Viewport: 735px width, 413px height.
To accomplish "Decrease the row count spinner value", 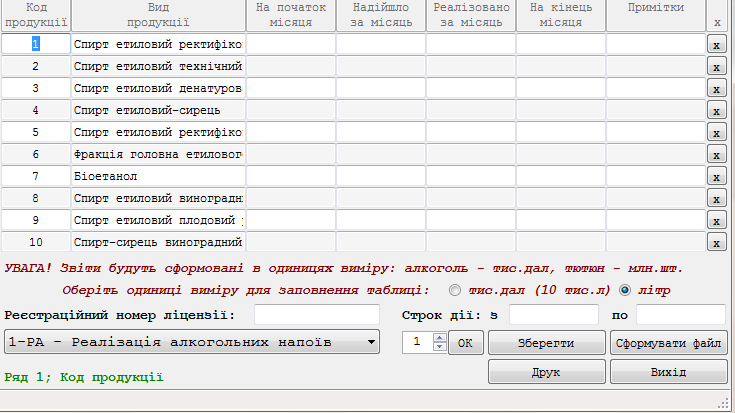I will tap(438, 347).
